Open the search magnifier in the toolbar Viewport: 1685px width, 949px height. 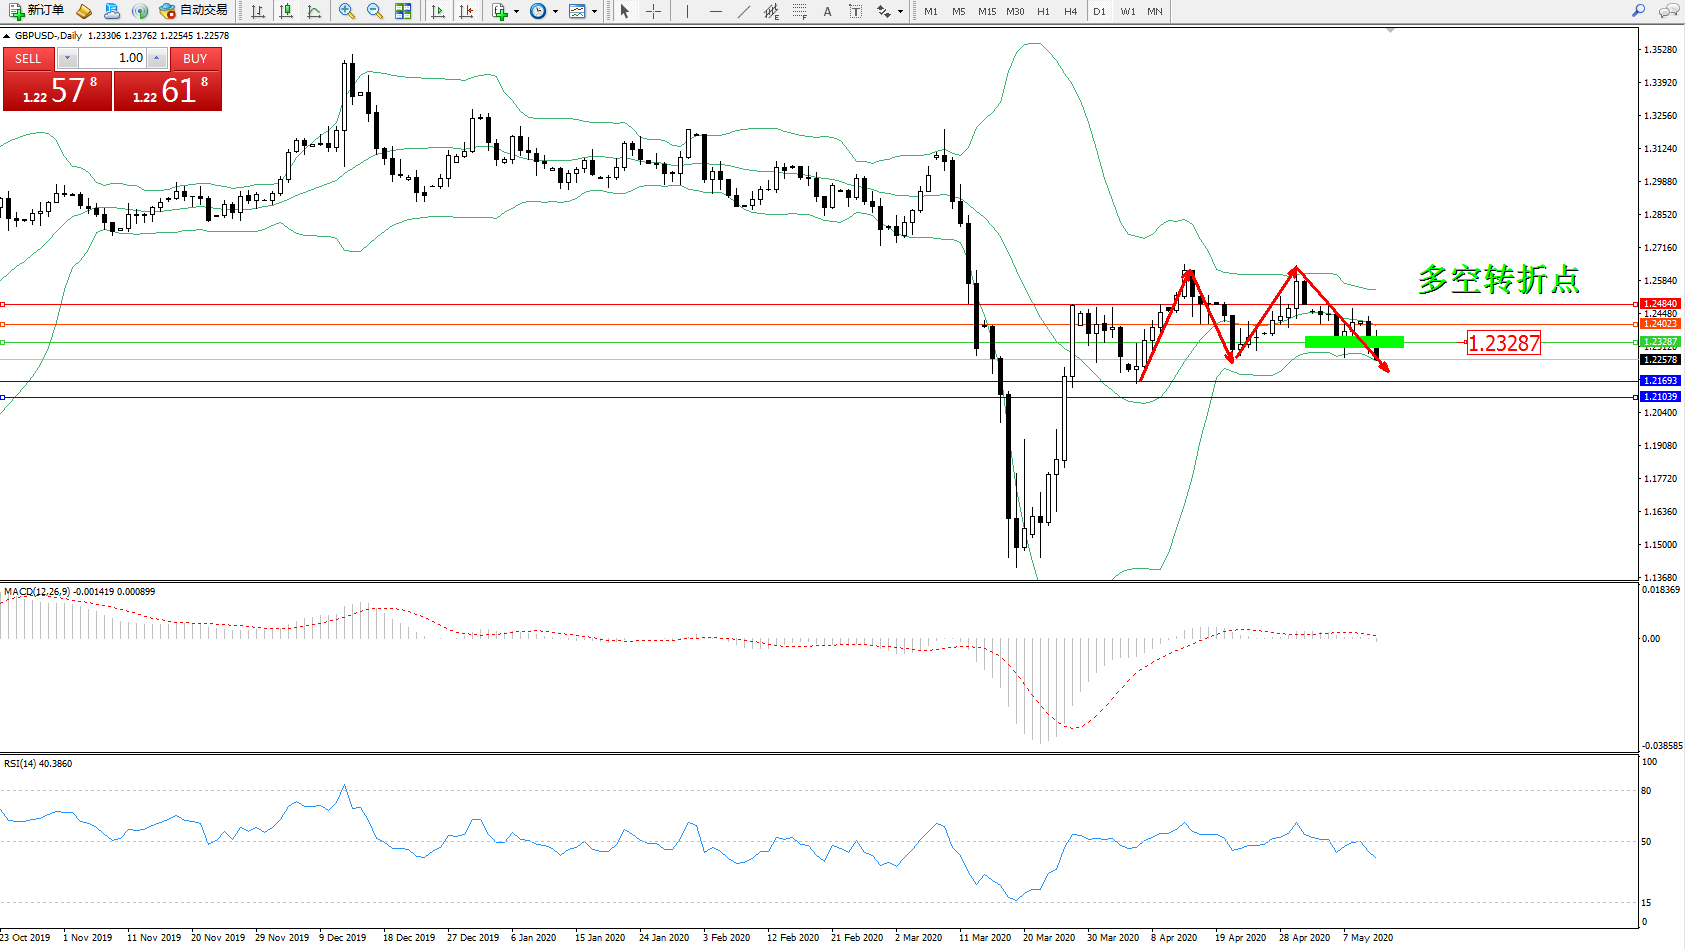tap(1638, 11)
